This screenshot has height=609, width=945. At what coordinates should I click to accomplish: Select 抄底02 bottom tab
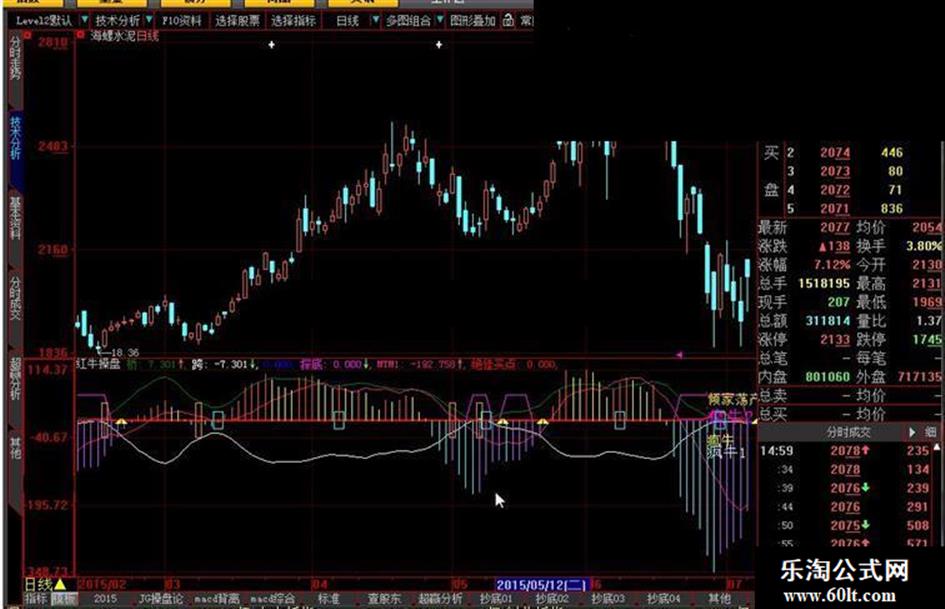pos(551,599)
